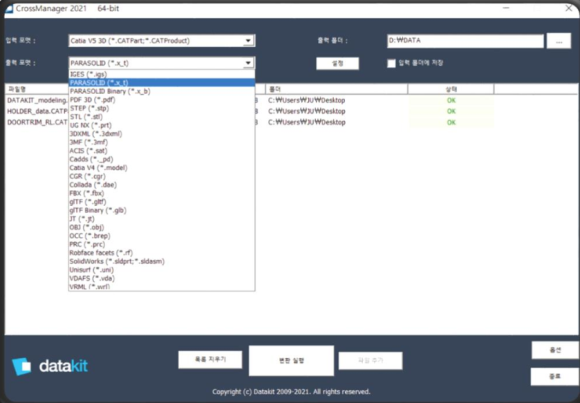Open the Catia V5 3D input format combo box

click(162, 41)
